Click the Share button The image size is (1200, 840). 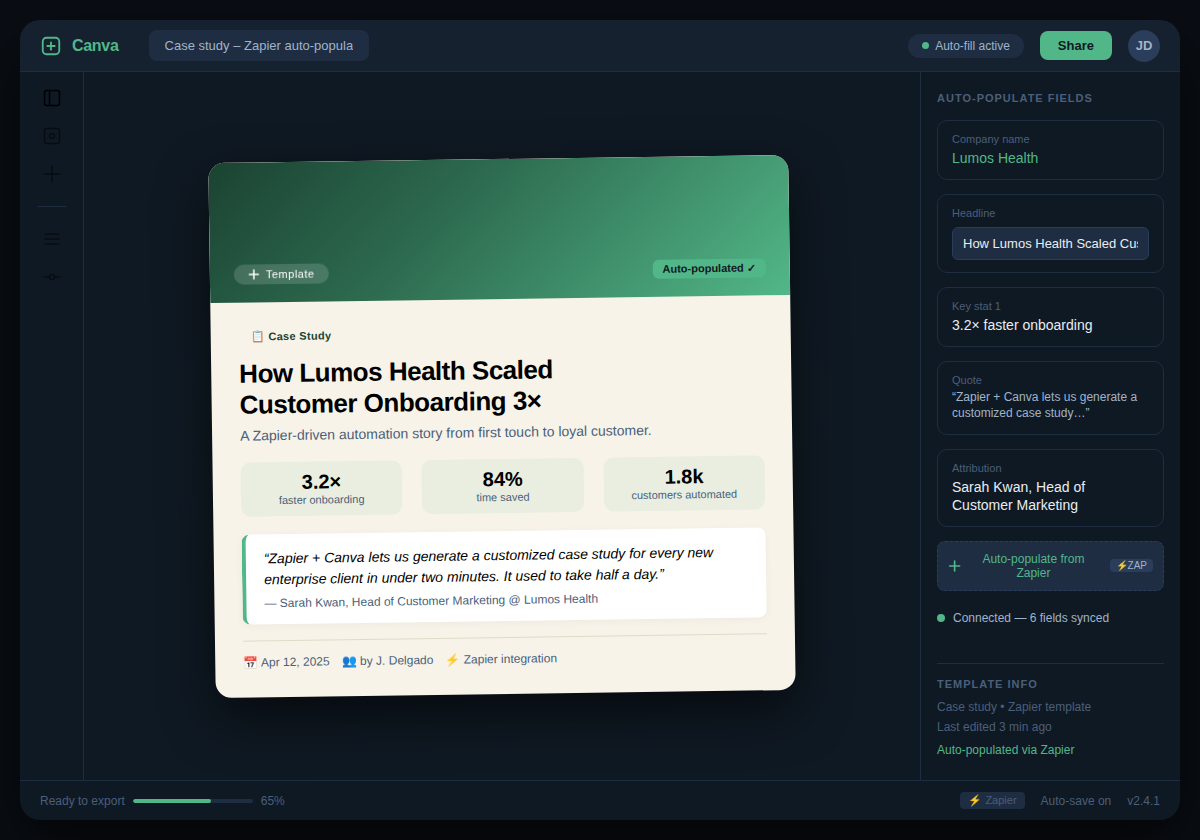pyautogui.click(x=1076, y=46)
